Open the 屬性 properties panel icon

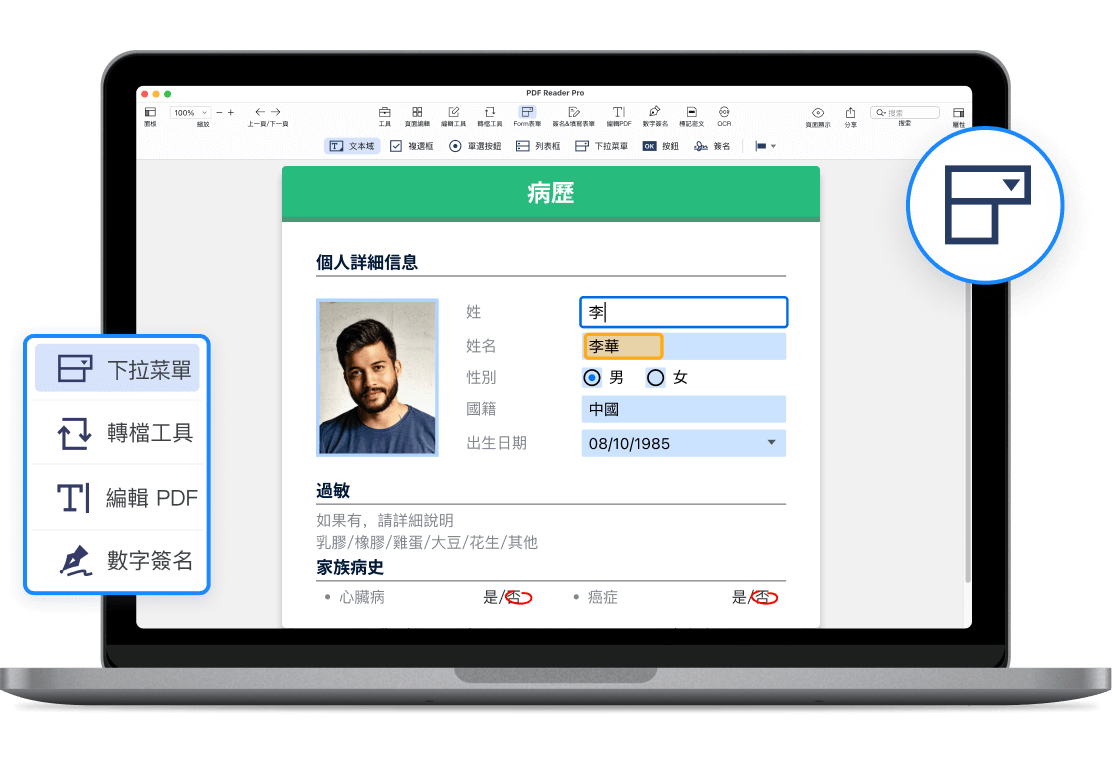[958, 113]
